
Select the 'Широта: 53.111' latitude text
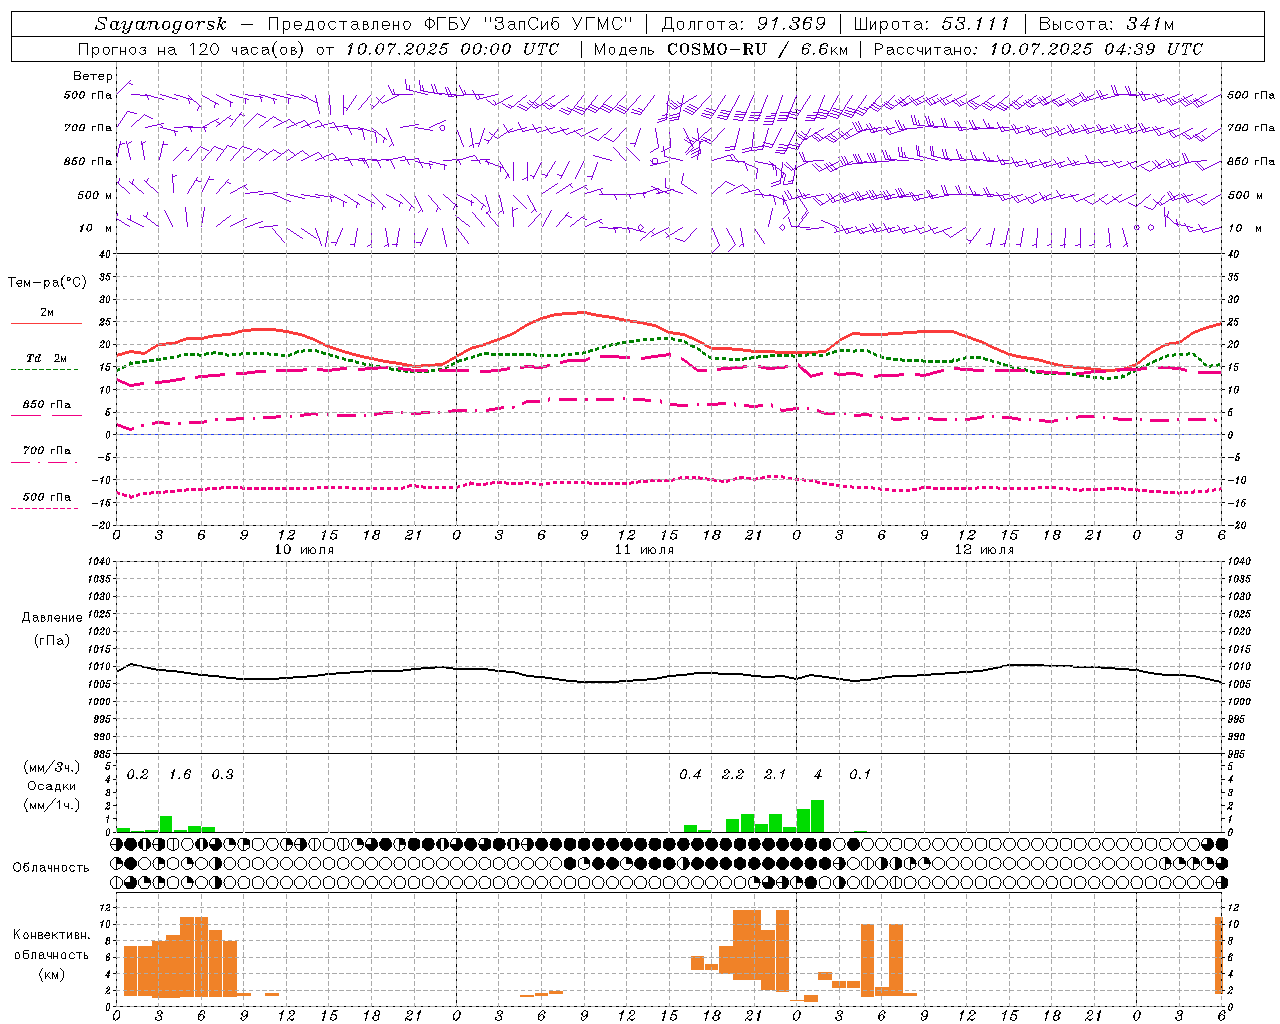tap(932, 24)
